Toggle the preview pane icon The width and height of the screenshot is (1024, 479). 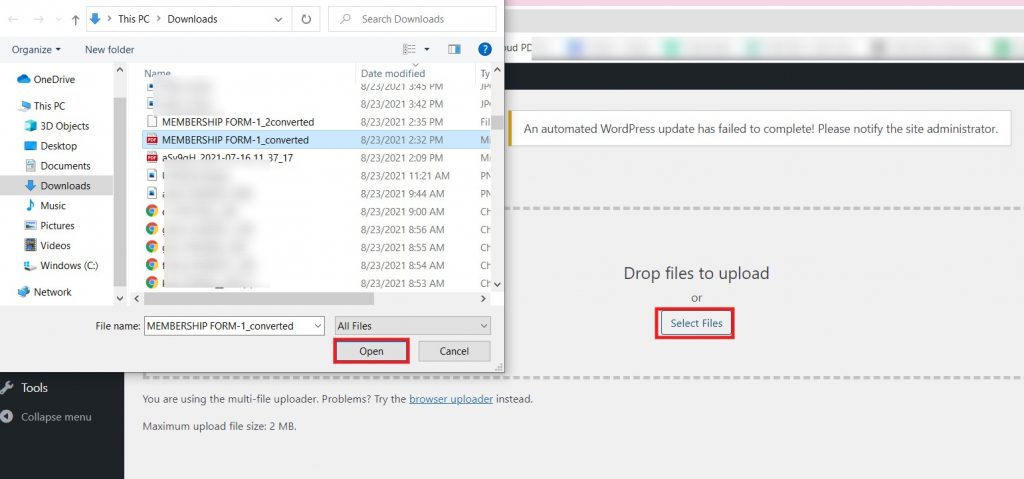point(455,49)
